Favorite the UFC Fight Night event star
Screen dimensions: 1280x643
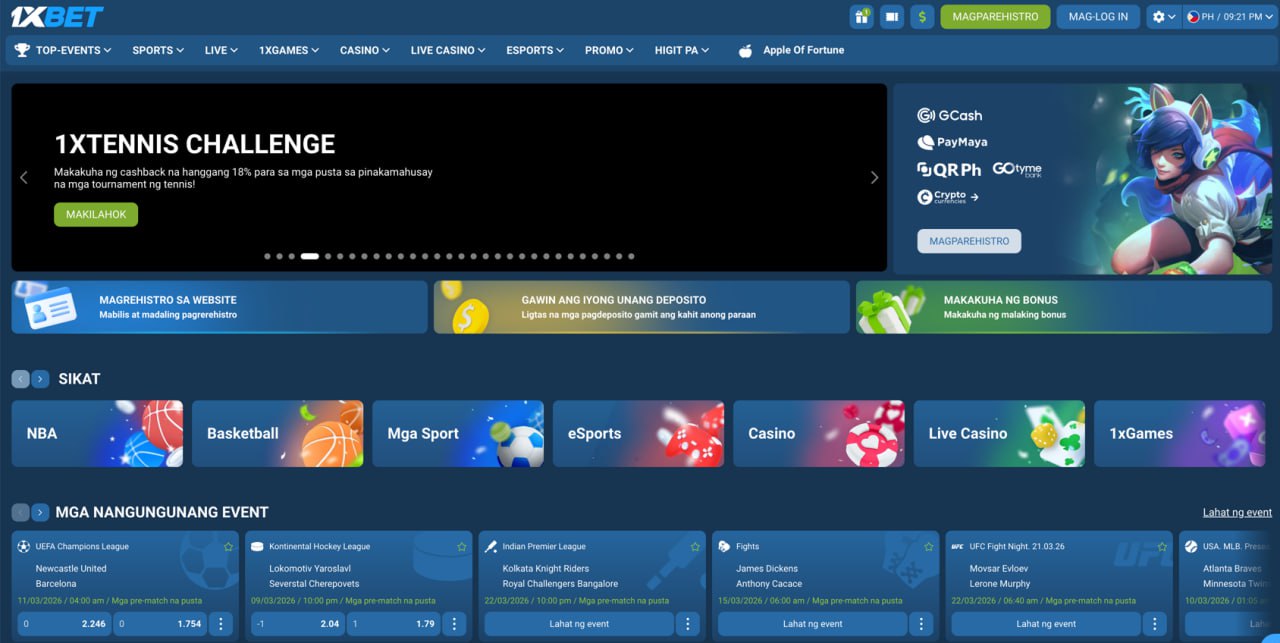pos(1161,547)
